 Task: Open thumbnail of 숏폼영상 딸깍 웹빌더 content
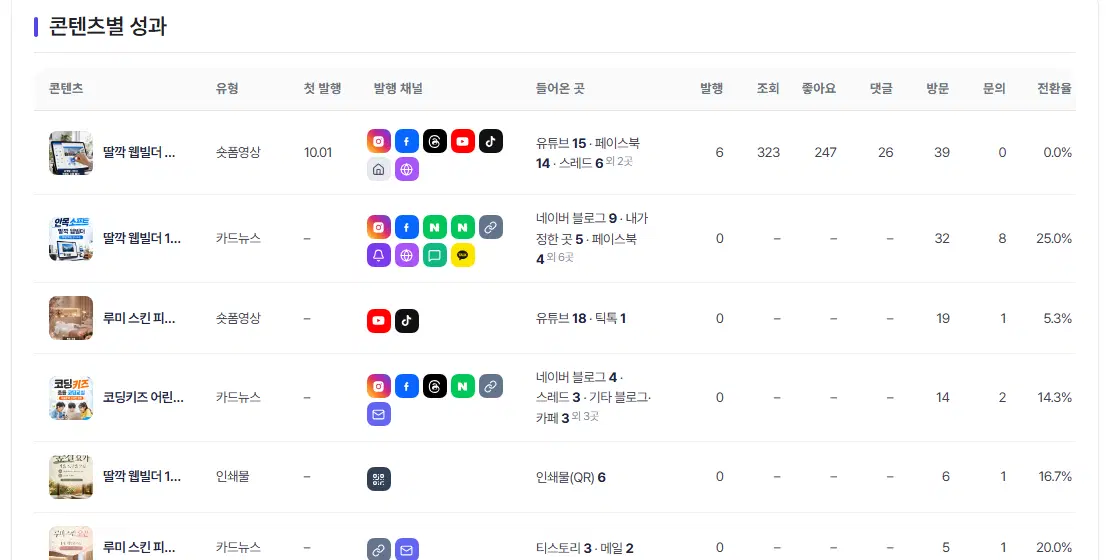coord(71,152)
